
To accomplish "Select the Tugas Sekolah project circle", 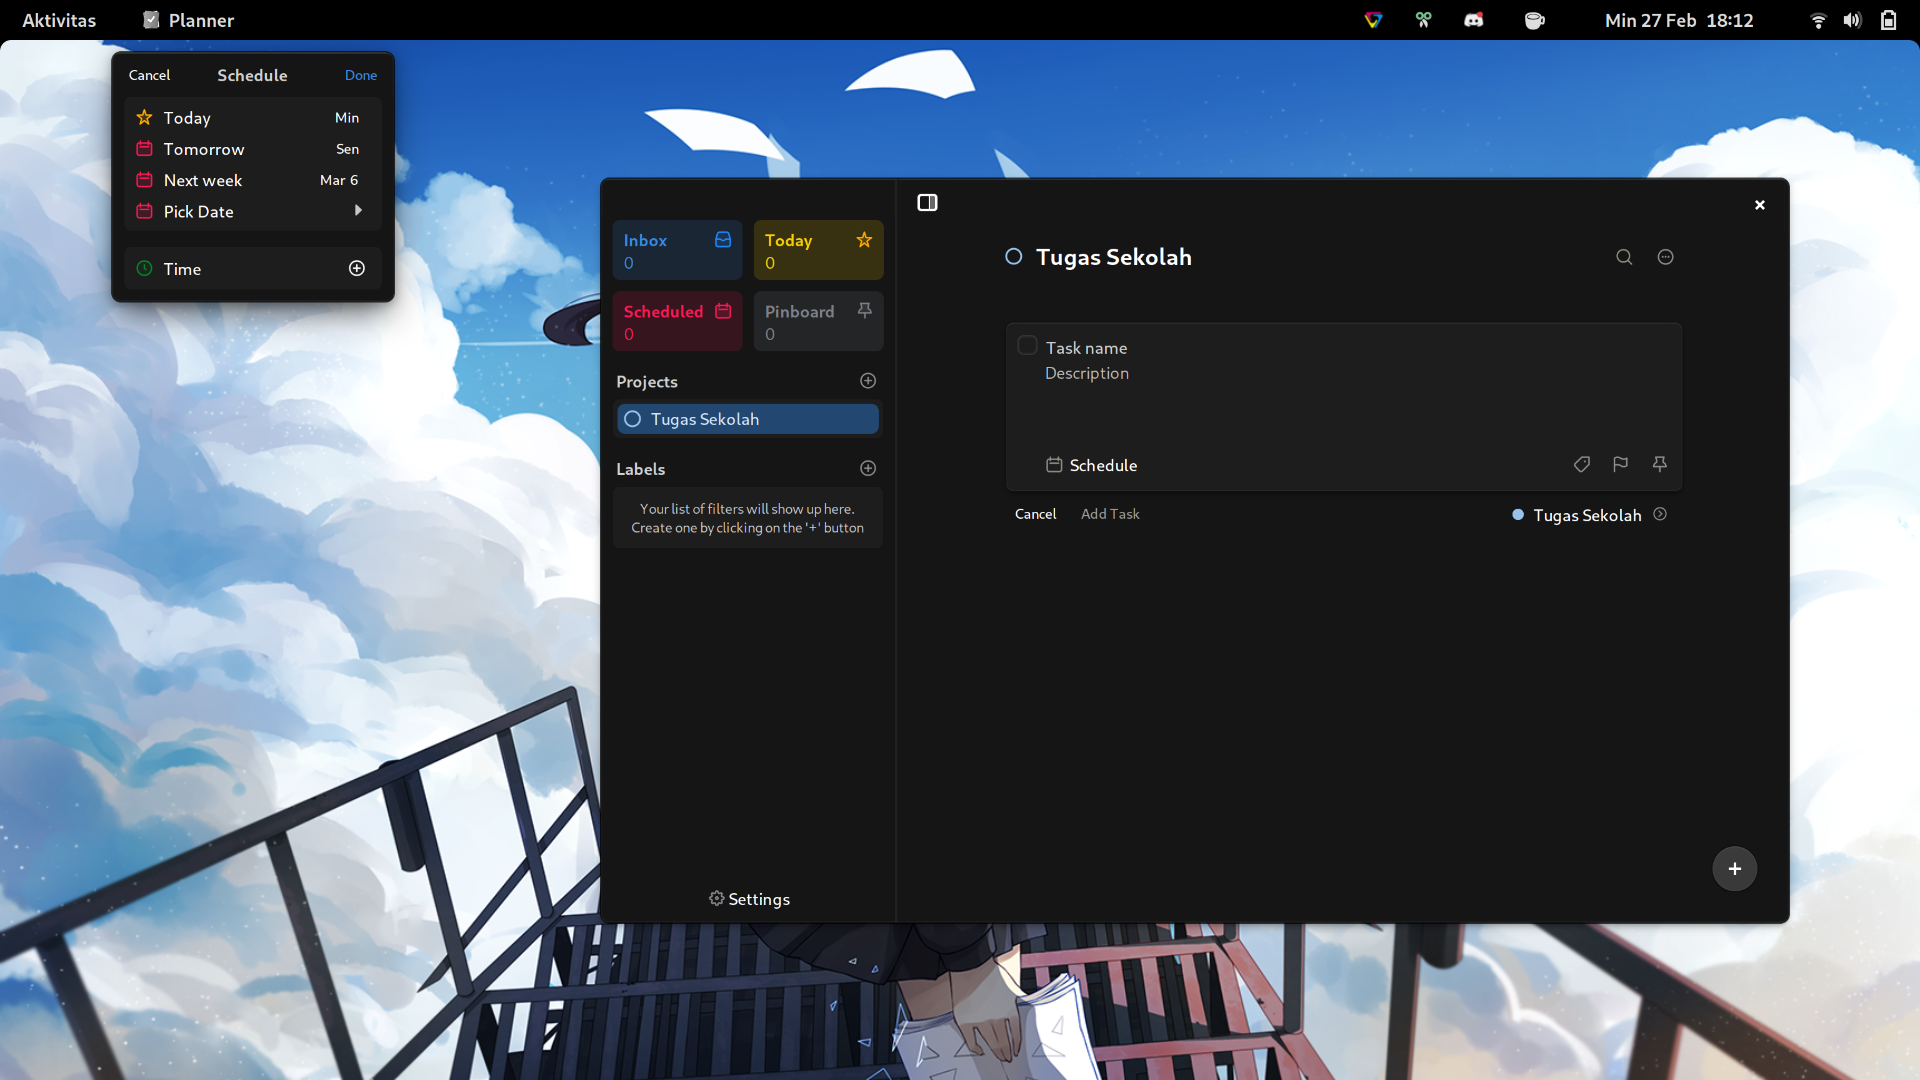I will 632,419.
